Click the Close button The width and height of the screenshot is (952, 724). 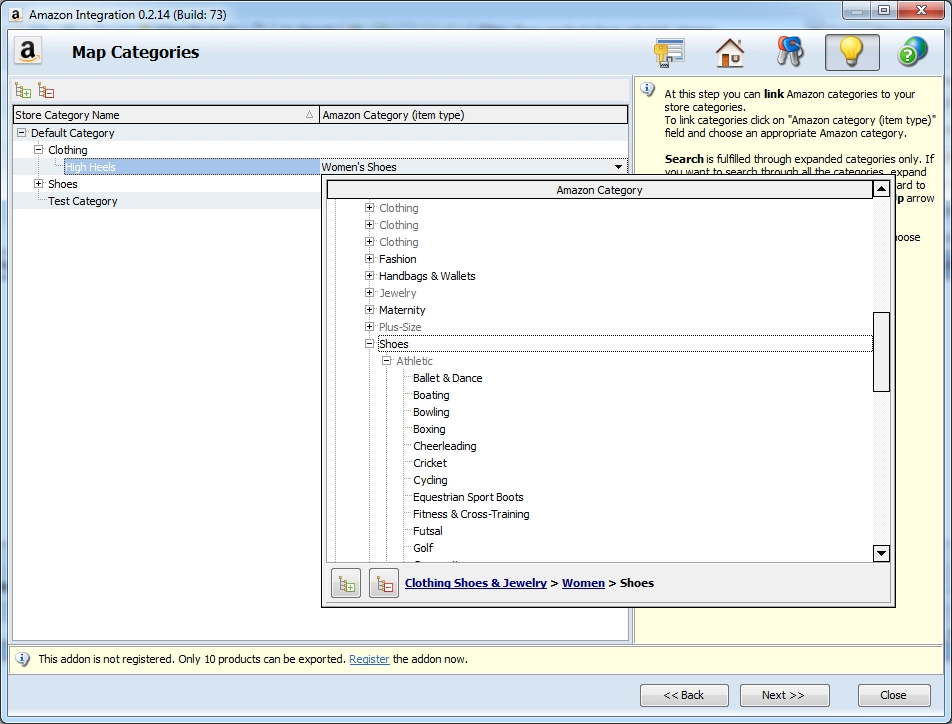[x=894, y=695]
